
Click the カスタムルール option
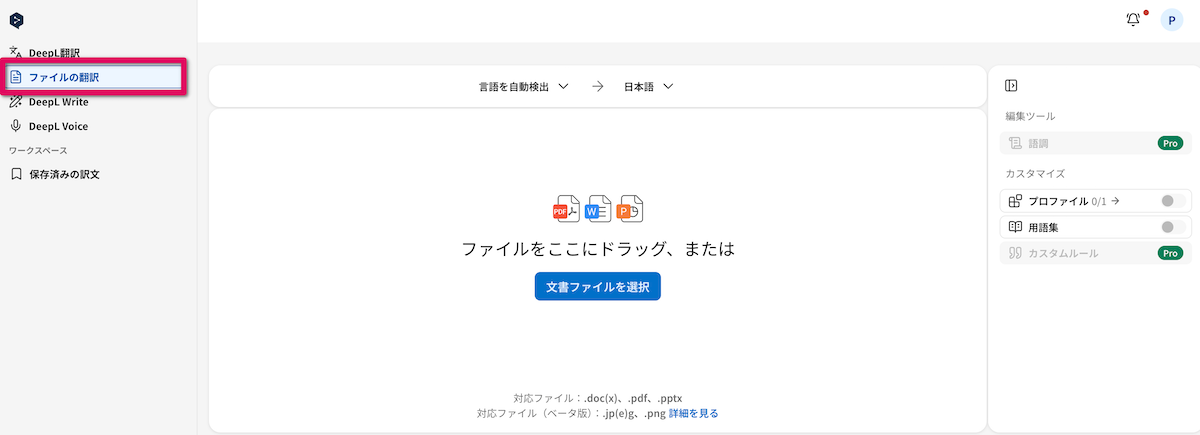pyautogui.click(x=1096, y=253)
